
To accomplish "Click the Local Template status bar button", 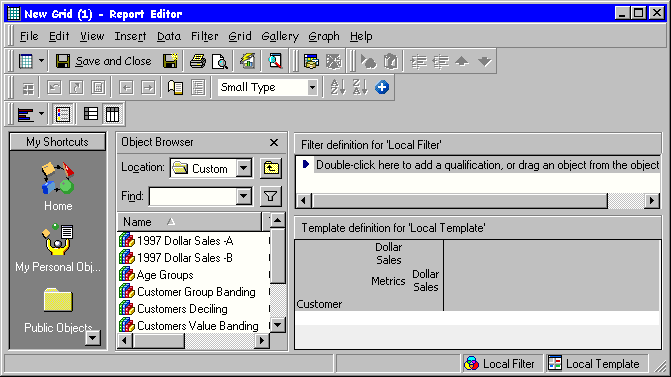I will (597, 364).
